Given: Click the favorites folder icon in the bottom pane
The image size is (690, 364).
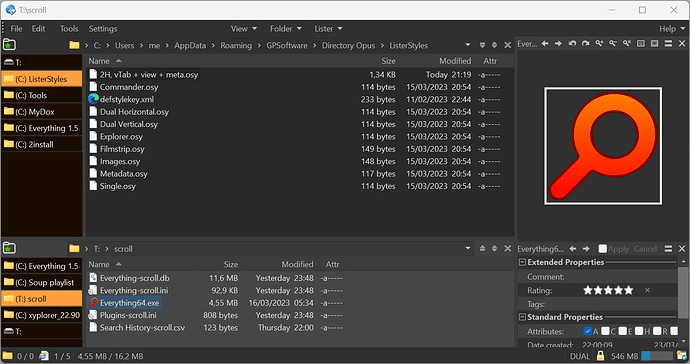Looking at the screenshot, I should tap(9, 248).
